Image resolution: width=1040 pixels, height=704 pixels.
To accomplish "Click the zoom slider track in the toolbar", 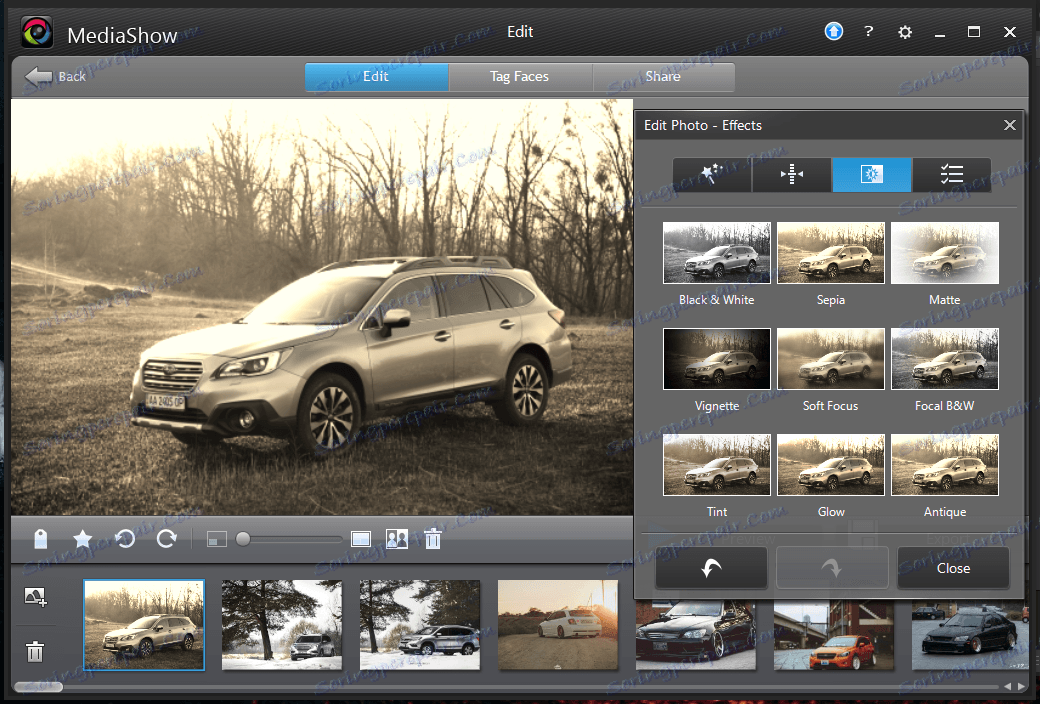I will click(x=292, y=539).
